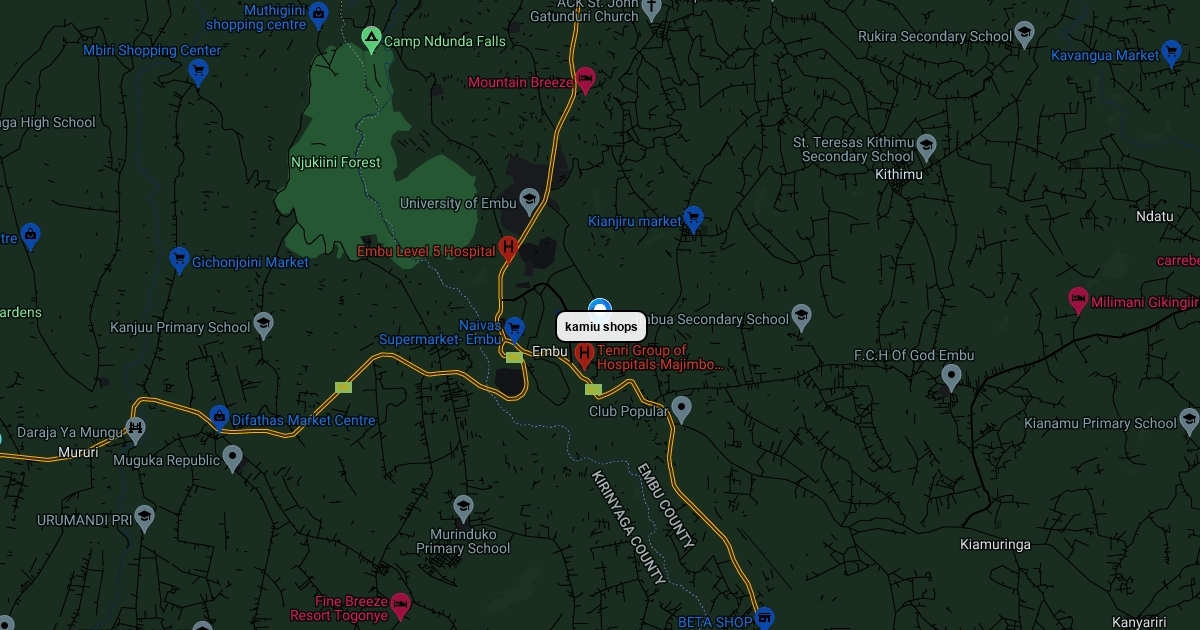
Task: Select the Muguka Republic location pin
Action: pyautogui.click(x=233, y=458)
